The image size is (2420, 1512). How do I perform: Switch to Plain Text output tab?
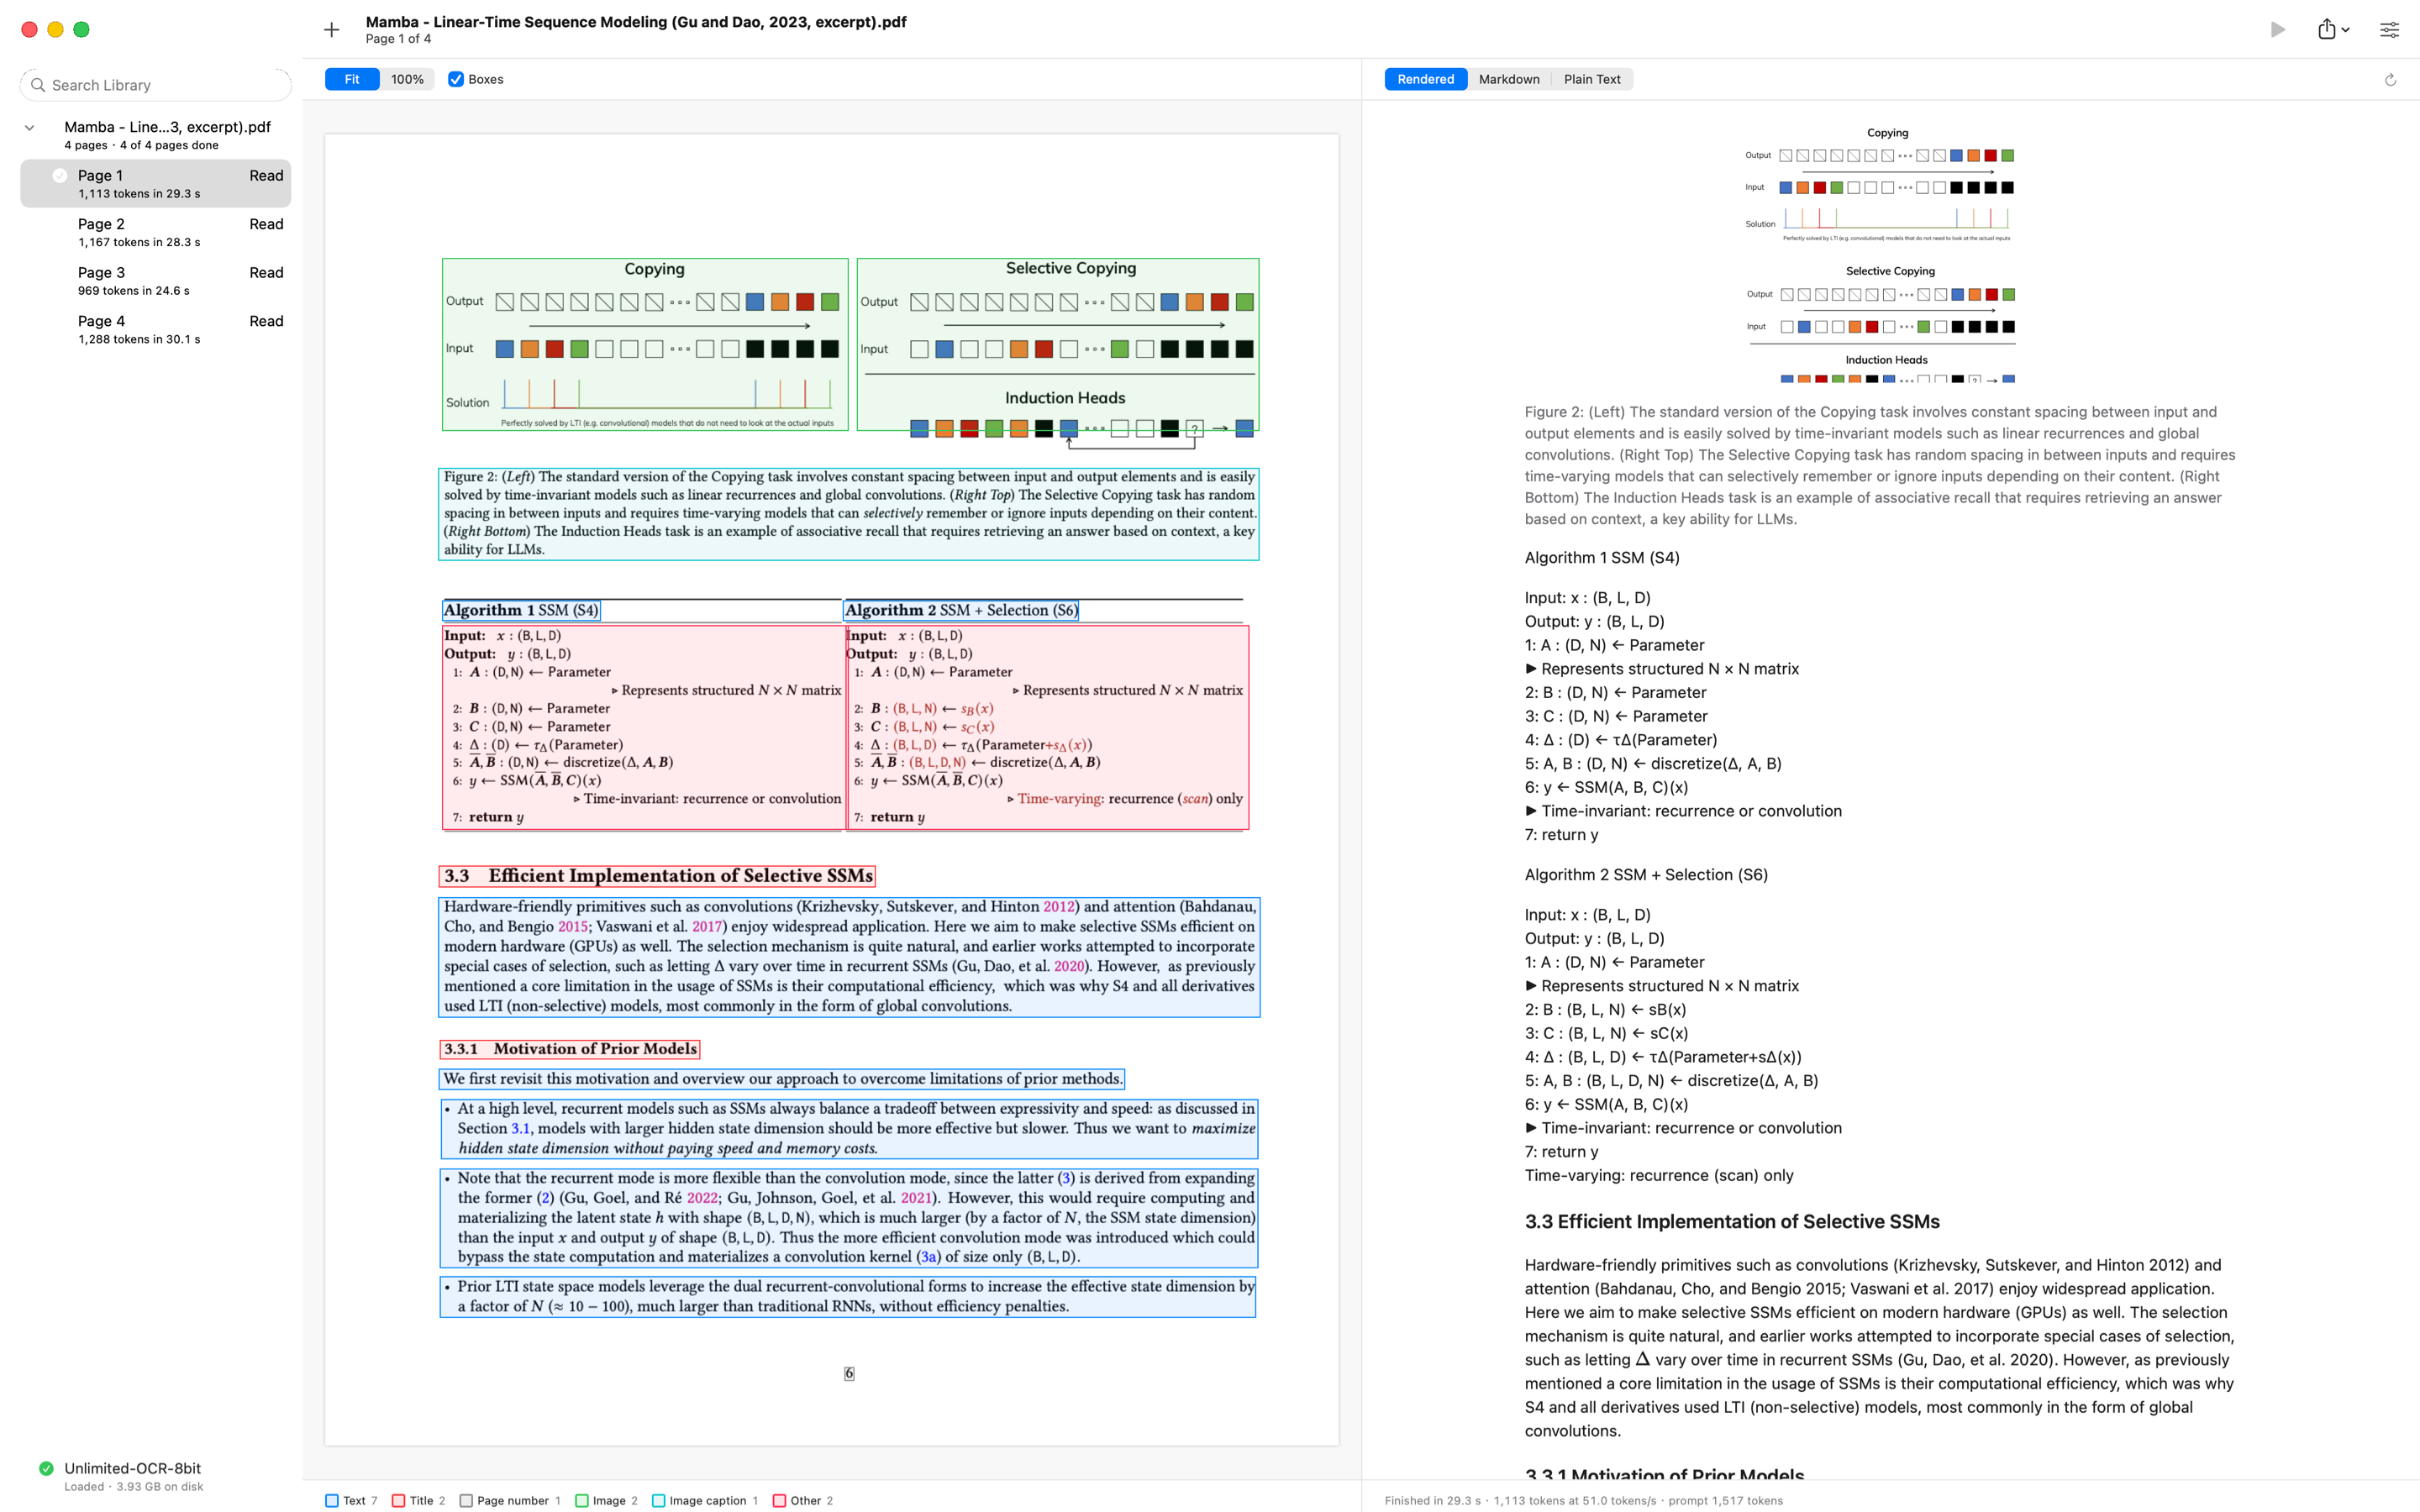click(1592, 79)
